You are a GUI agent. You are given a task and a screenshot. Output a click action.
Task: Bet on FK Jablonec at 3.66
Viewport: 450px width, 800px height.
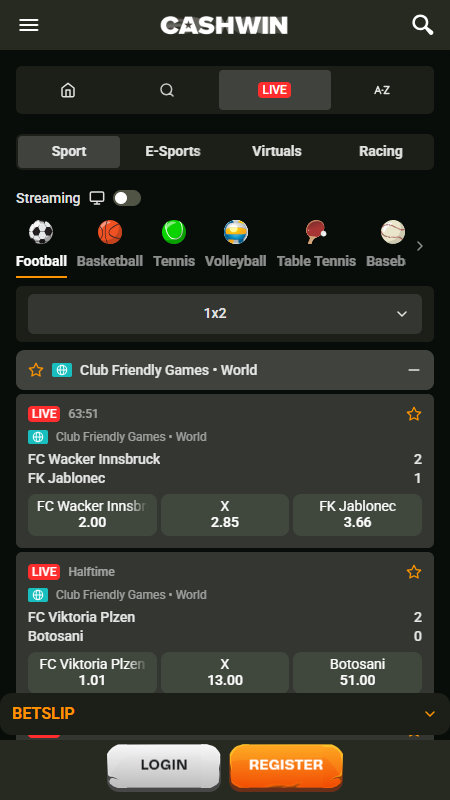[x=358, y=515]
